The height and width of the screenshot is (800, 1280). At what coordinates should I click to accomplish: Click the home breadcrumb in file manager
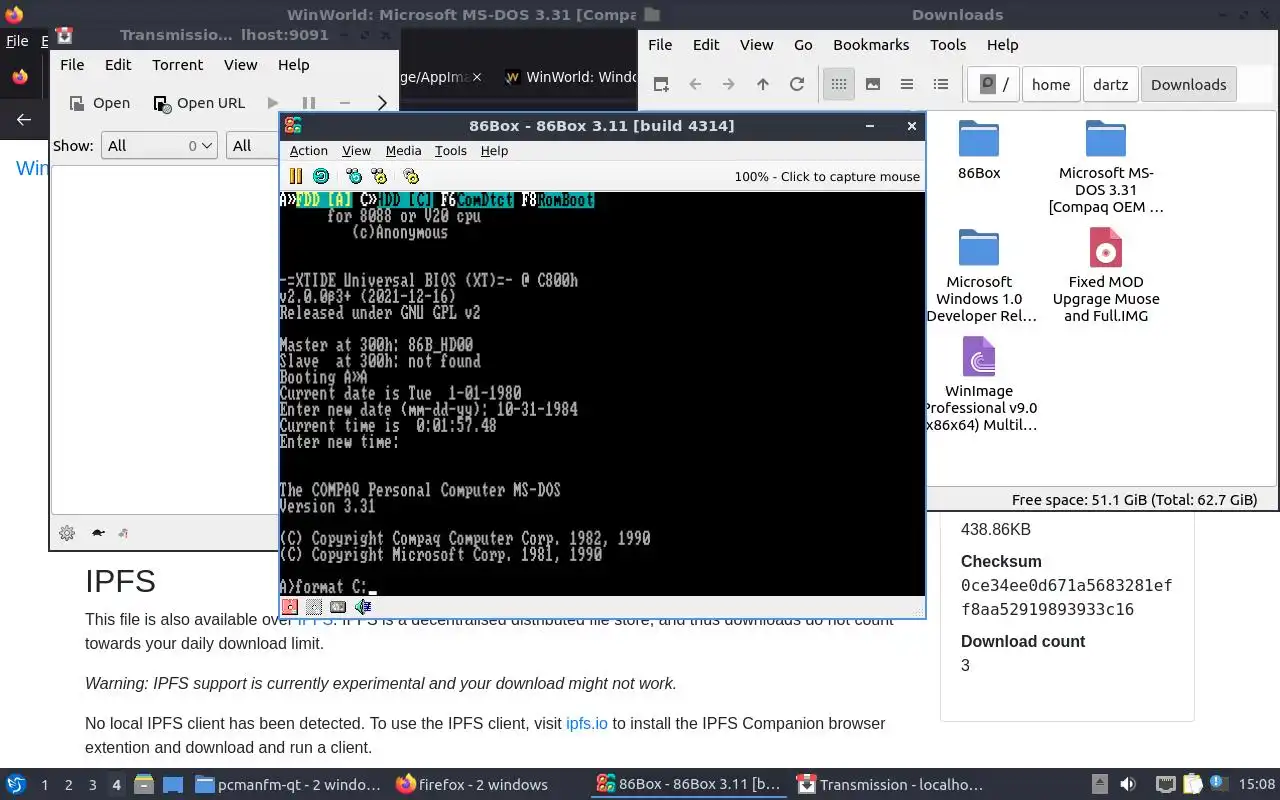pos(1051,84)
